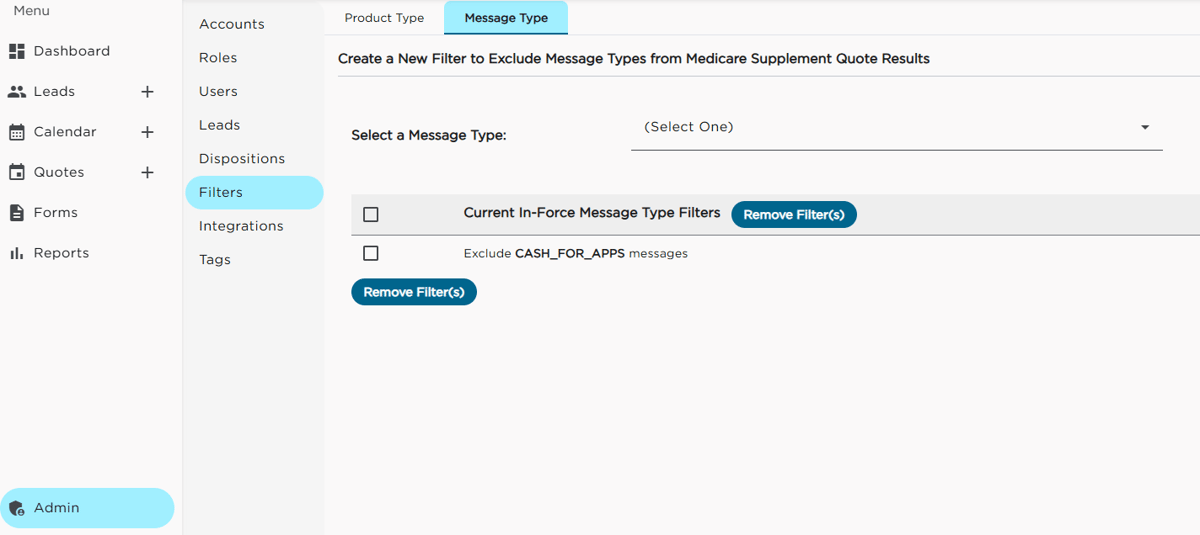Check the select-all header checkbox

(x=371, y=215)
